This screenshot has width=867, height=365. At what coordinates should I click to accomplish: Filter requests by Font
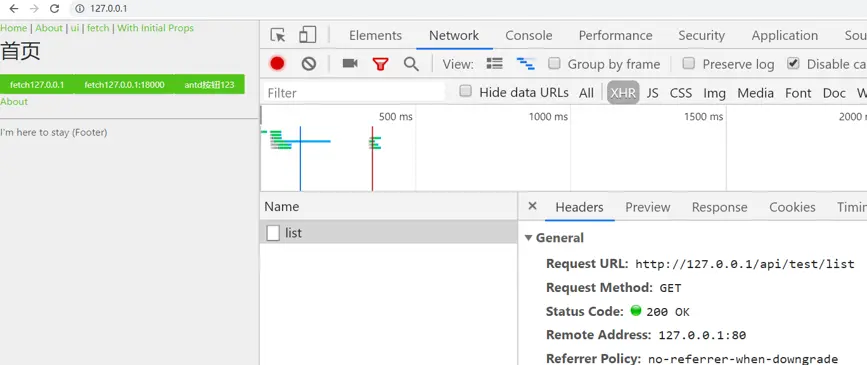[x=798, y=93]
